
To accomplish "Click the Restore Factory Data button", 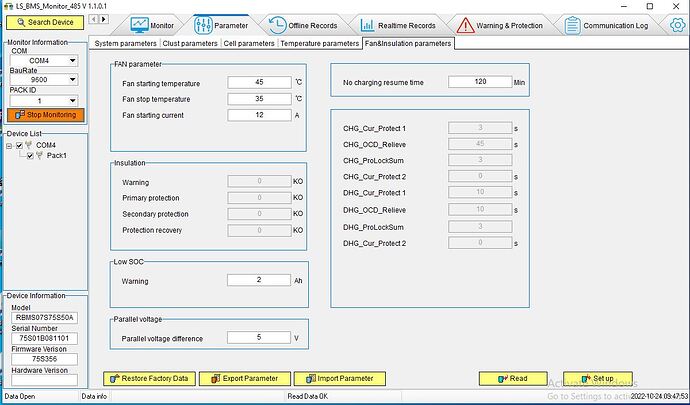I will point(150,379).
